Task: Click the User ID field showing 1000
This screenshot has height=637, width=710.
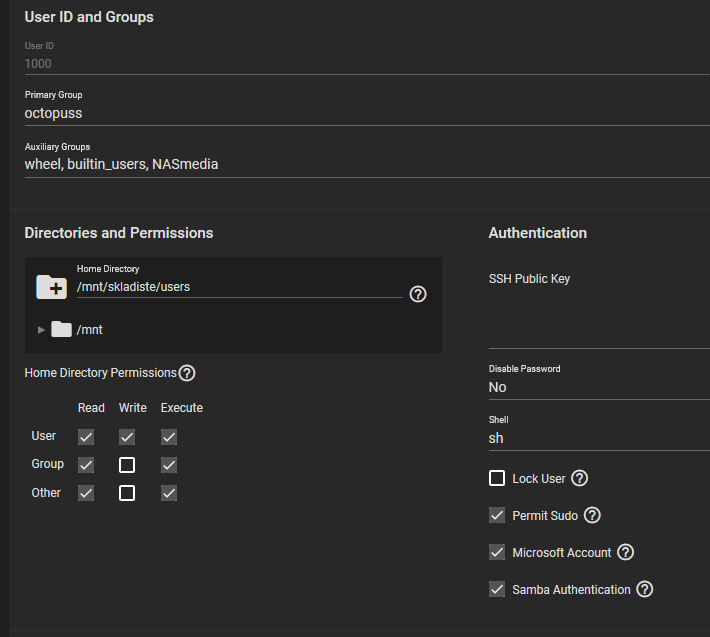Action: click(367, 64)
